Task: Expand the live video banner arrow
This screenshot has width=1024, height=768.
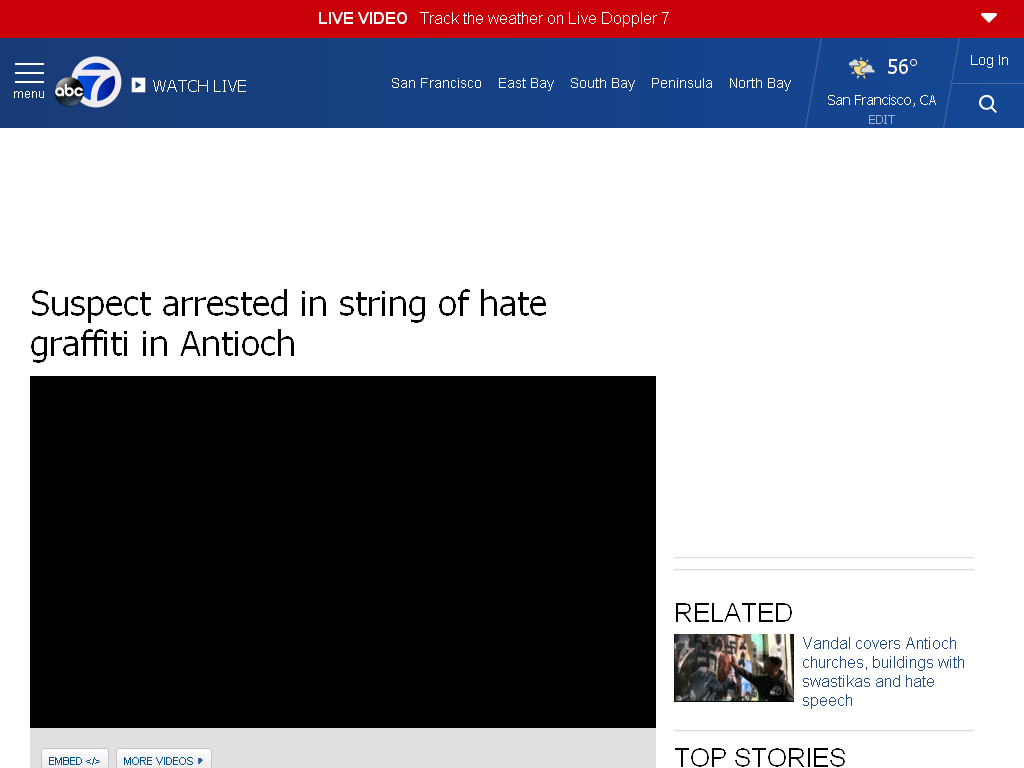Action: 988,18
